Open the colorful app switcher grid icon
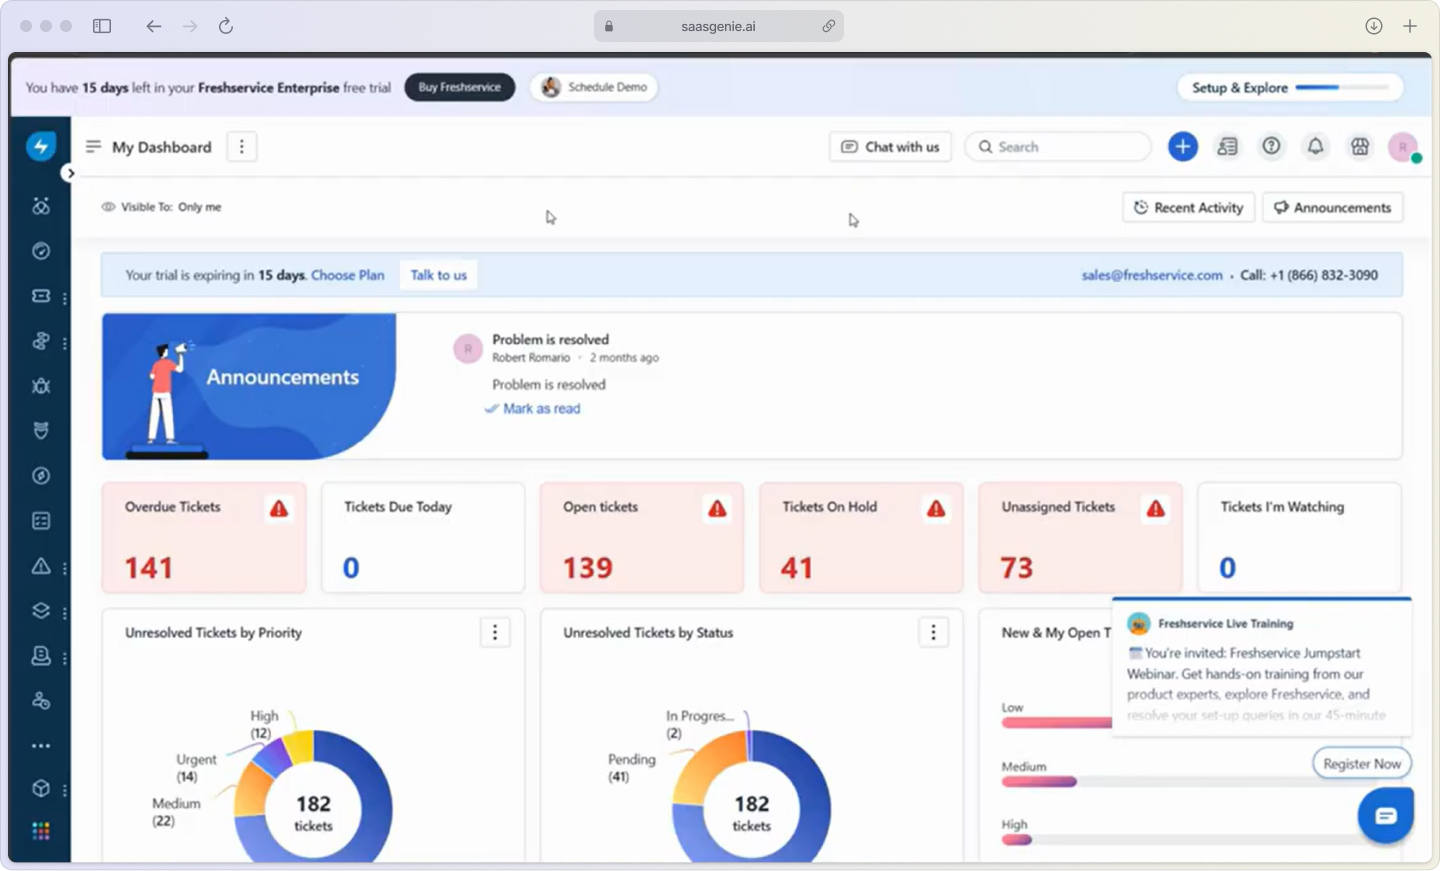This screenshot has height=871, width=1440. pyautogui.click(x=41, y=831)
